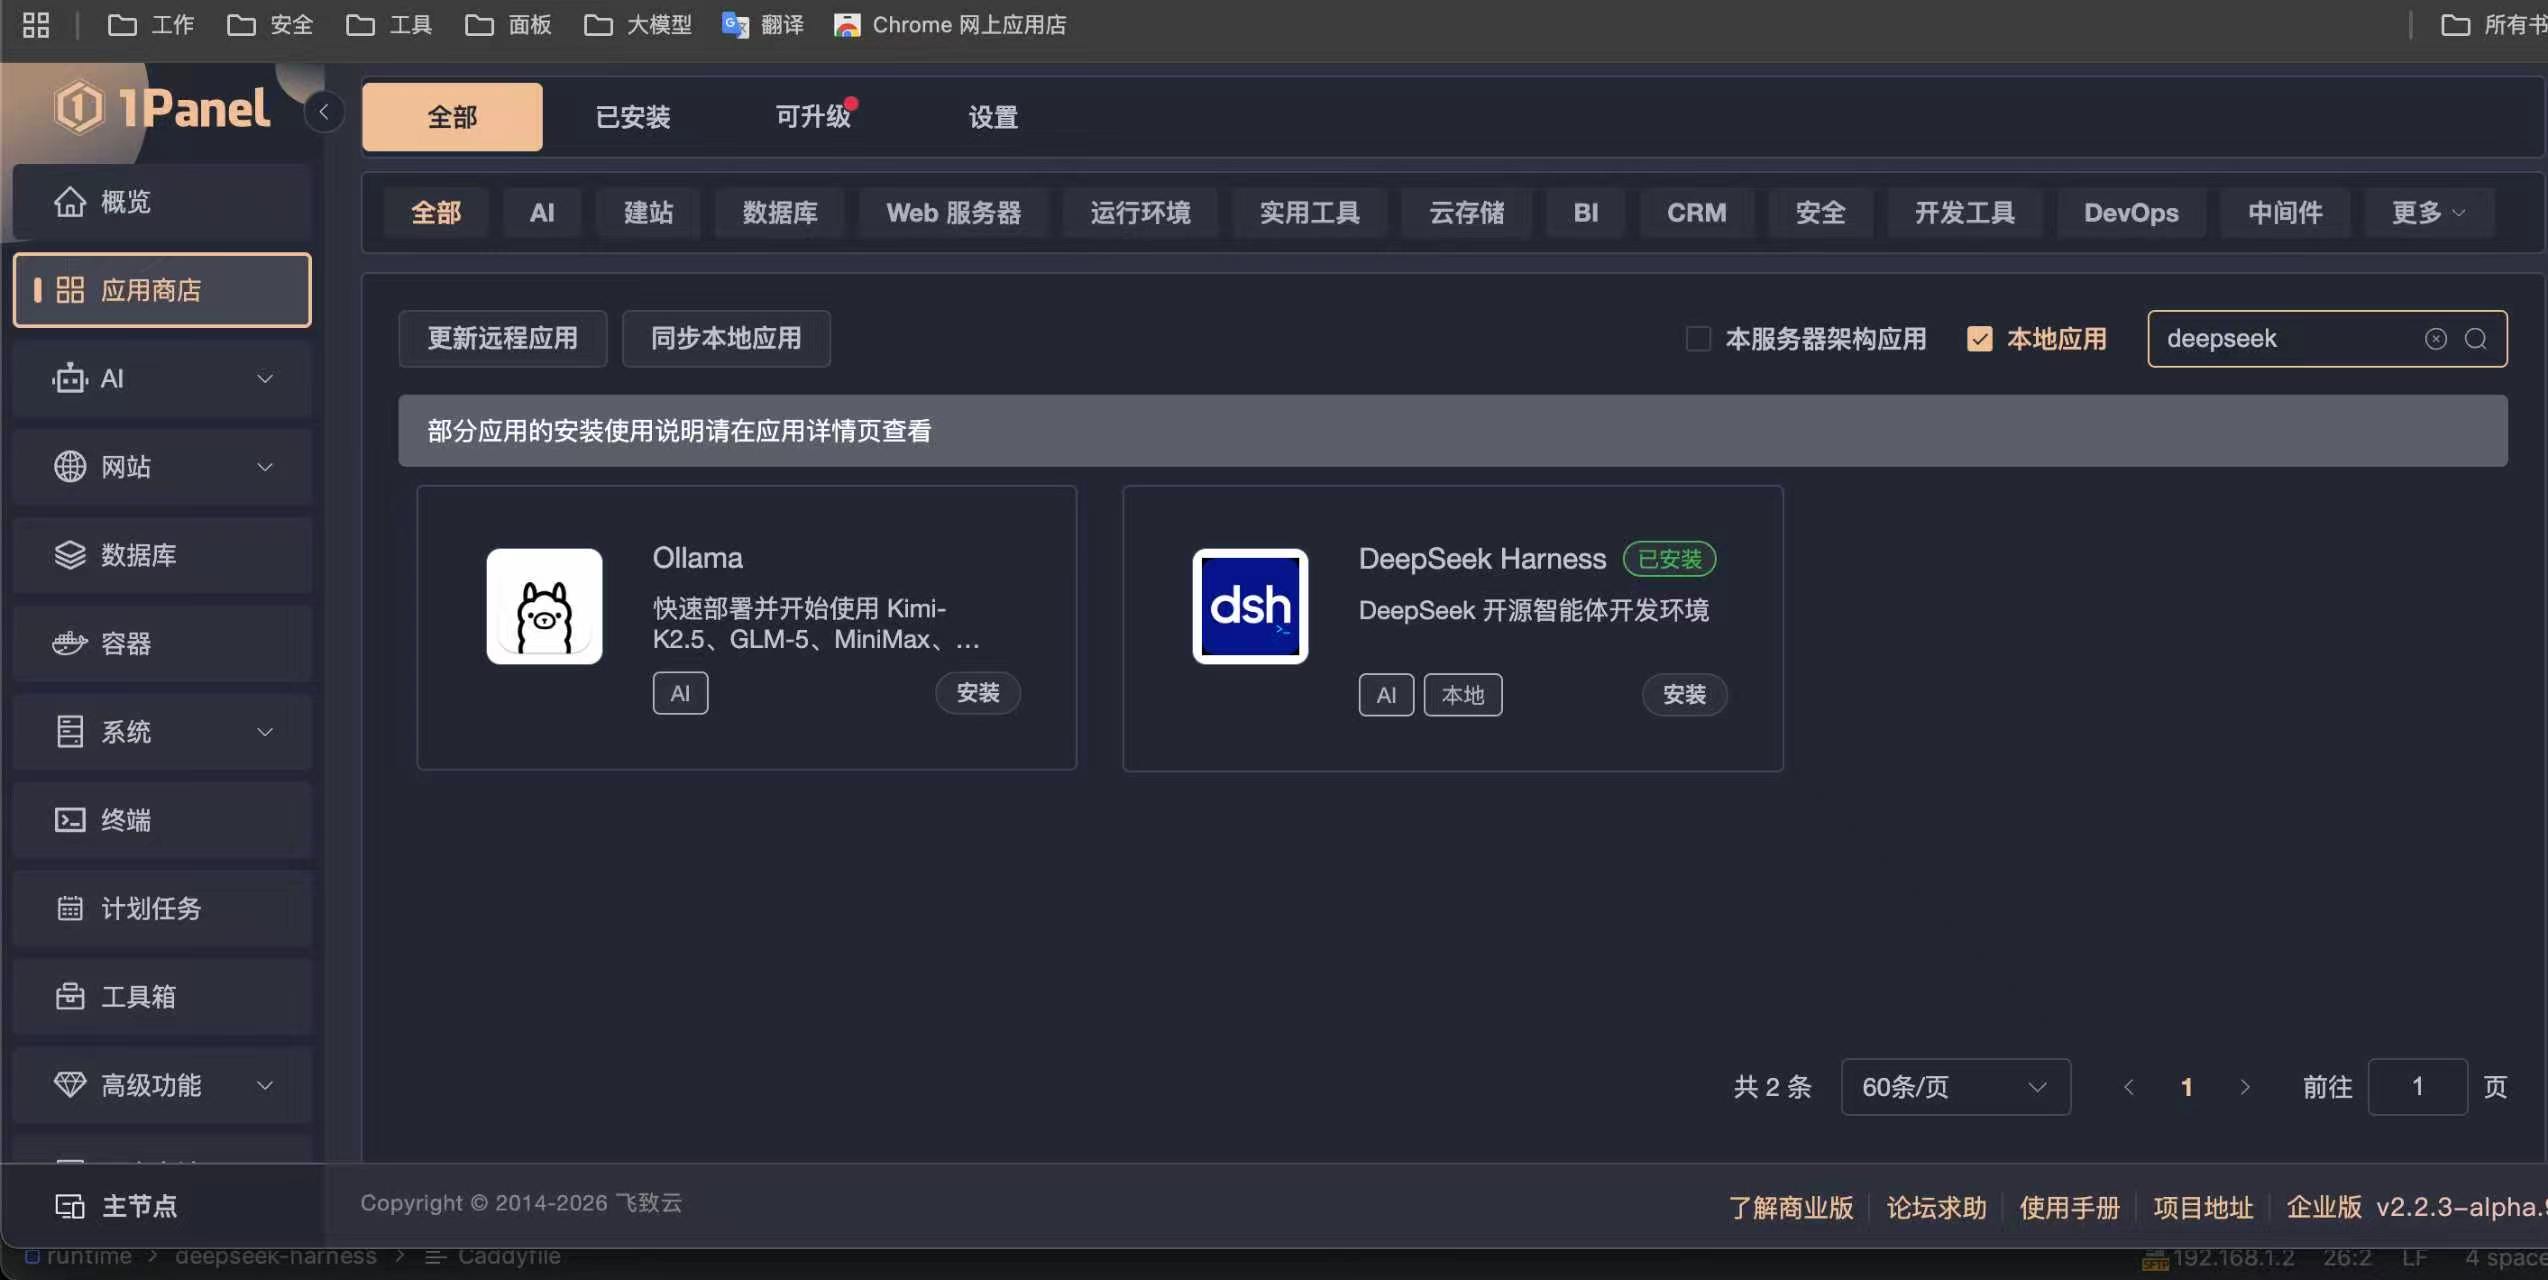
Task: Open the 60条/页 page size dropdown
Action: pyautogui.click(x=1955, y=1087)
